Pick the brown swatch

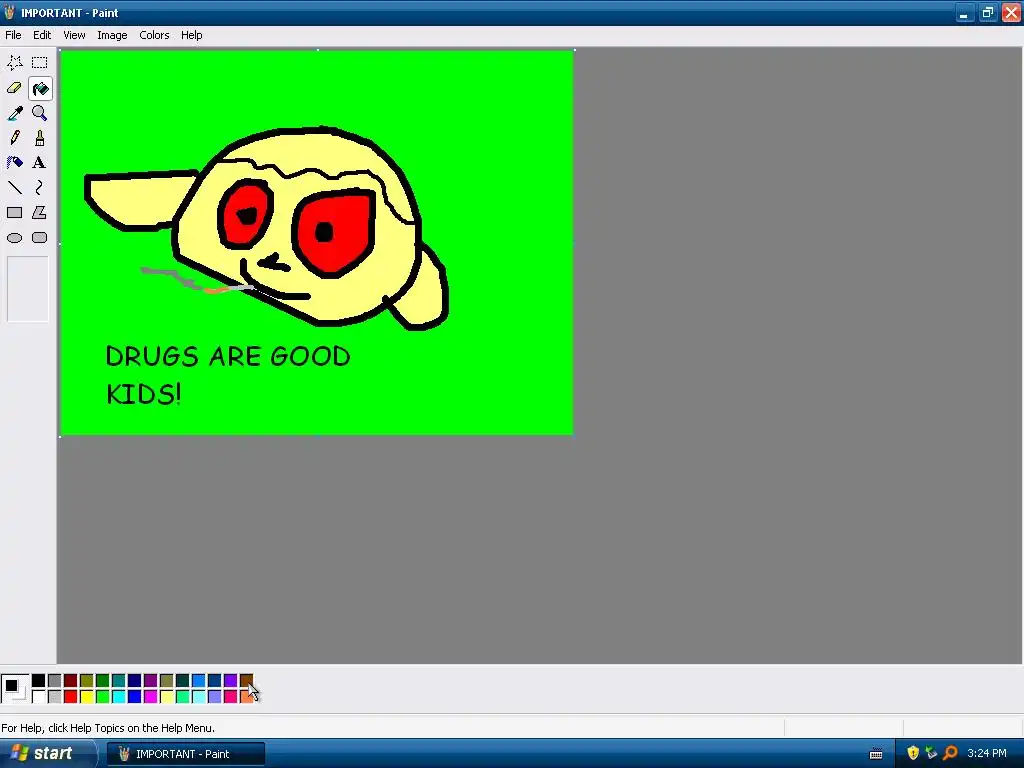point(246,681)
